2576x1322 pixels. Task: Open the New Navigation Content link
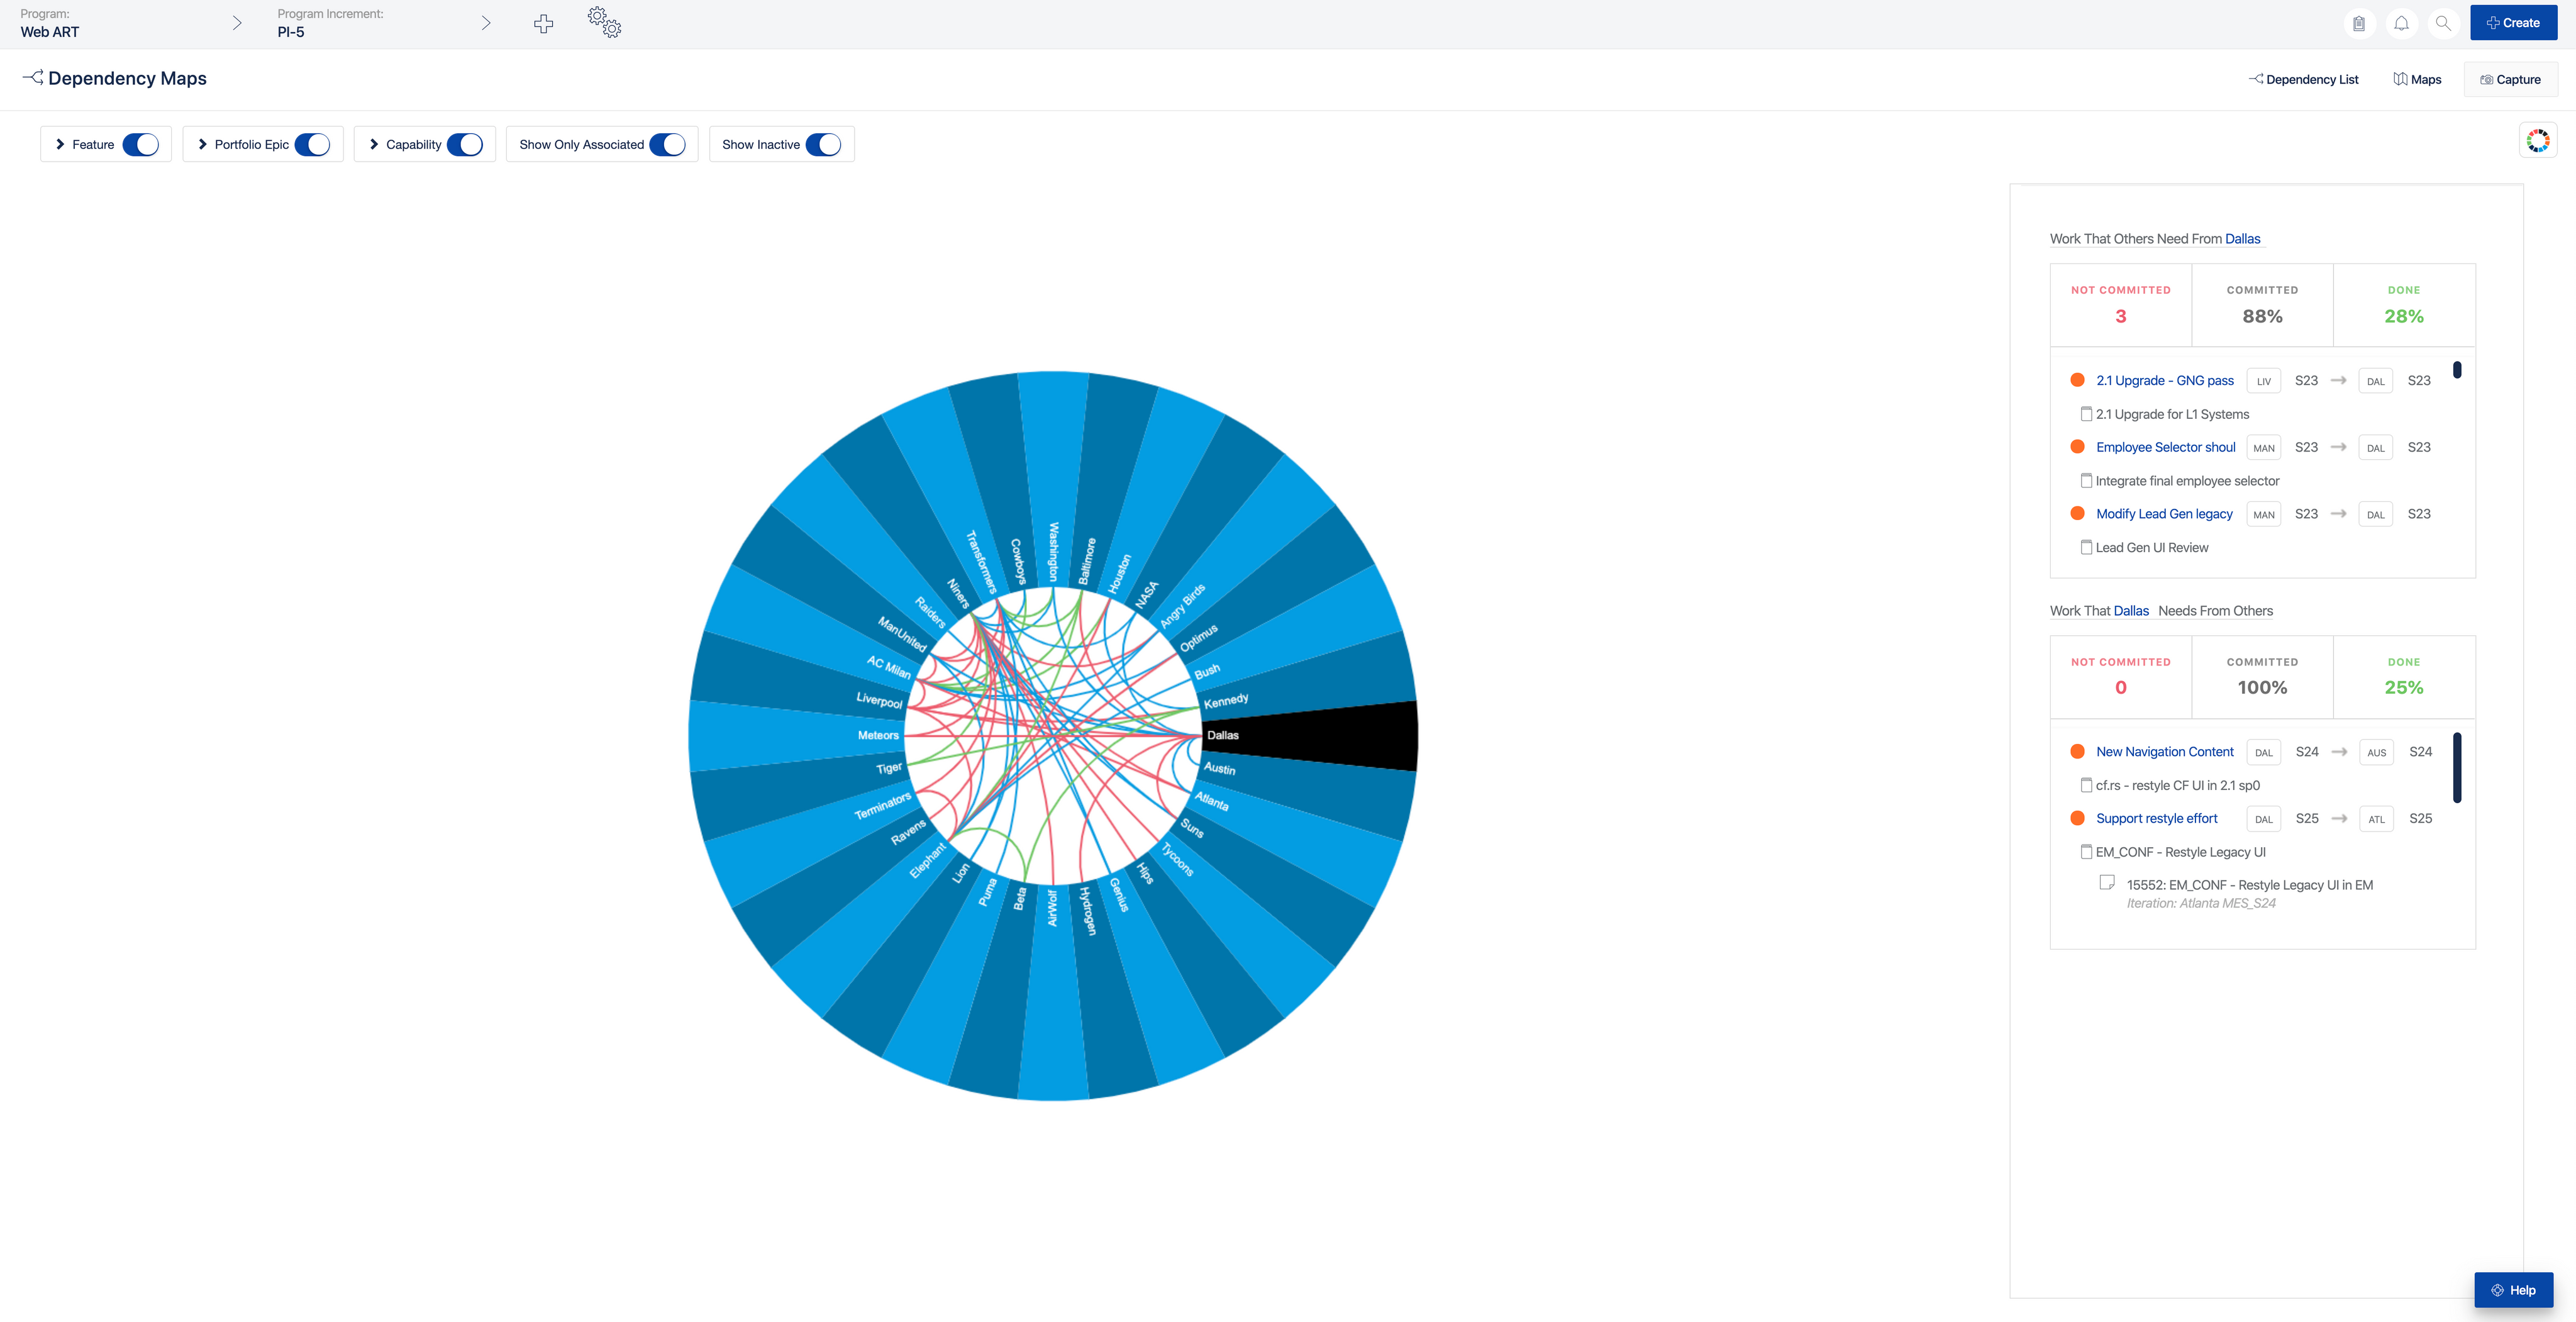coord(2165,752)
